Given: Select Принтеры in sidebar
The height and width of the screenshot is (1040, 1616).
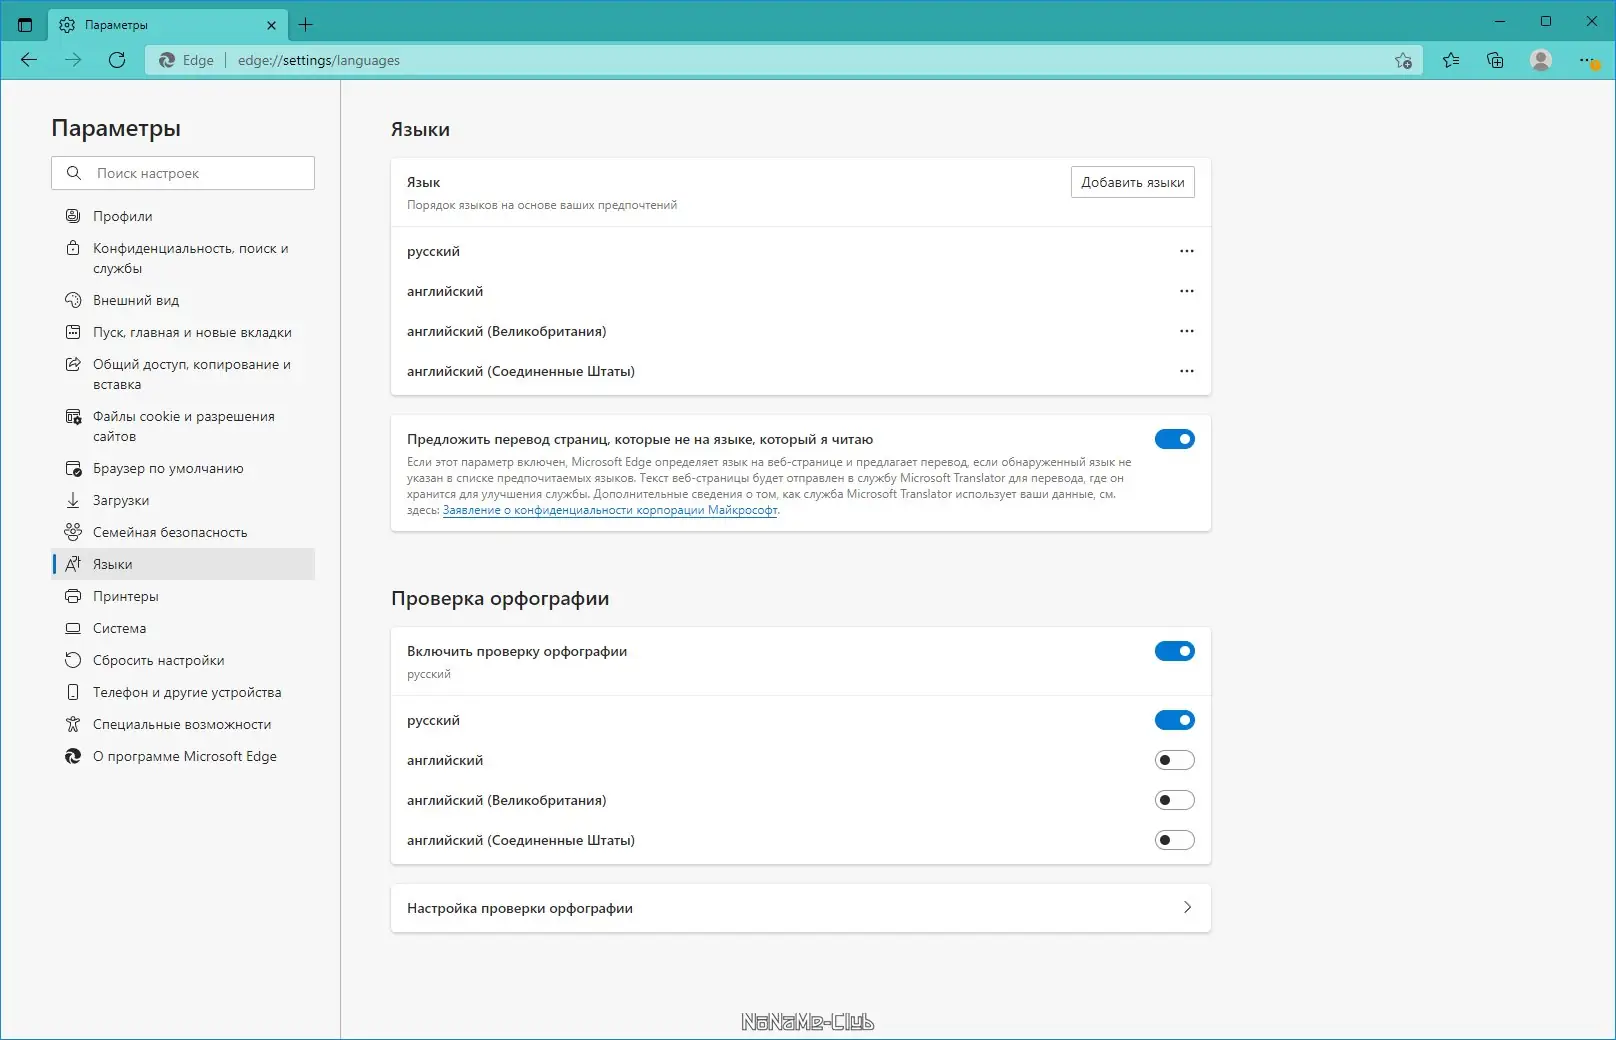Looking at the screenshot, I should coord(183,596).
